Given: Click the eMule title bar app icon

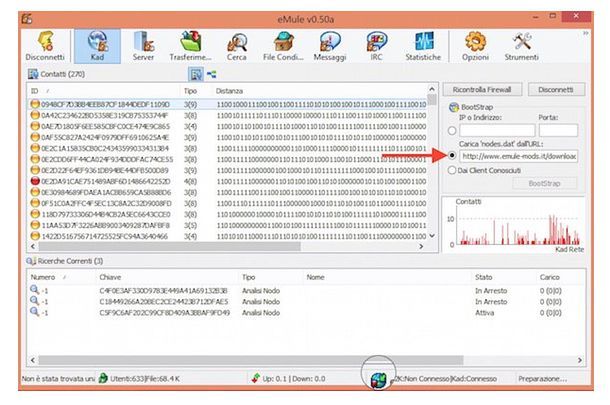Looking at the screenshot, I should point(27,18).
